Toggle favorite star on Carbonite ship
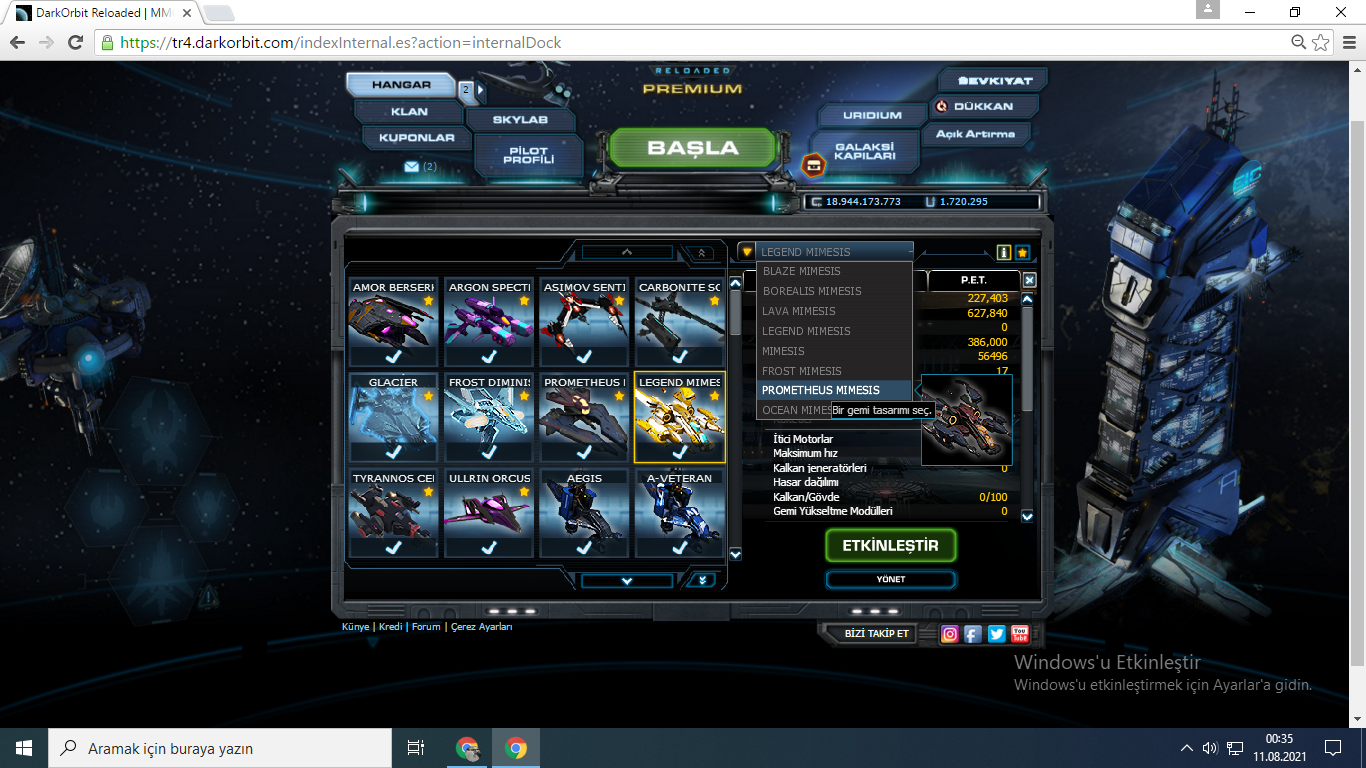The width and height of the screenshot is (1366, 768). tap(714, 300)
